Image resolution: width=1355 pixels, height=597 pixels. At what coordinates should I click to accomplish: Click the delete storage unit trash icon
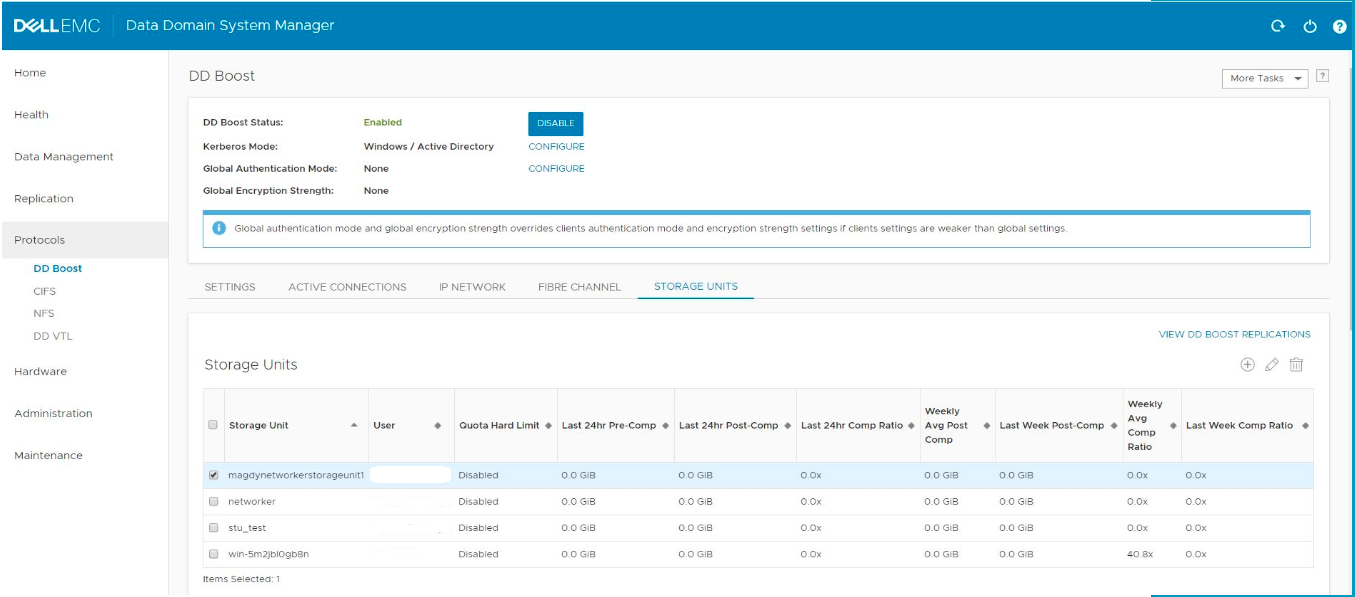1296,365
